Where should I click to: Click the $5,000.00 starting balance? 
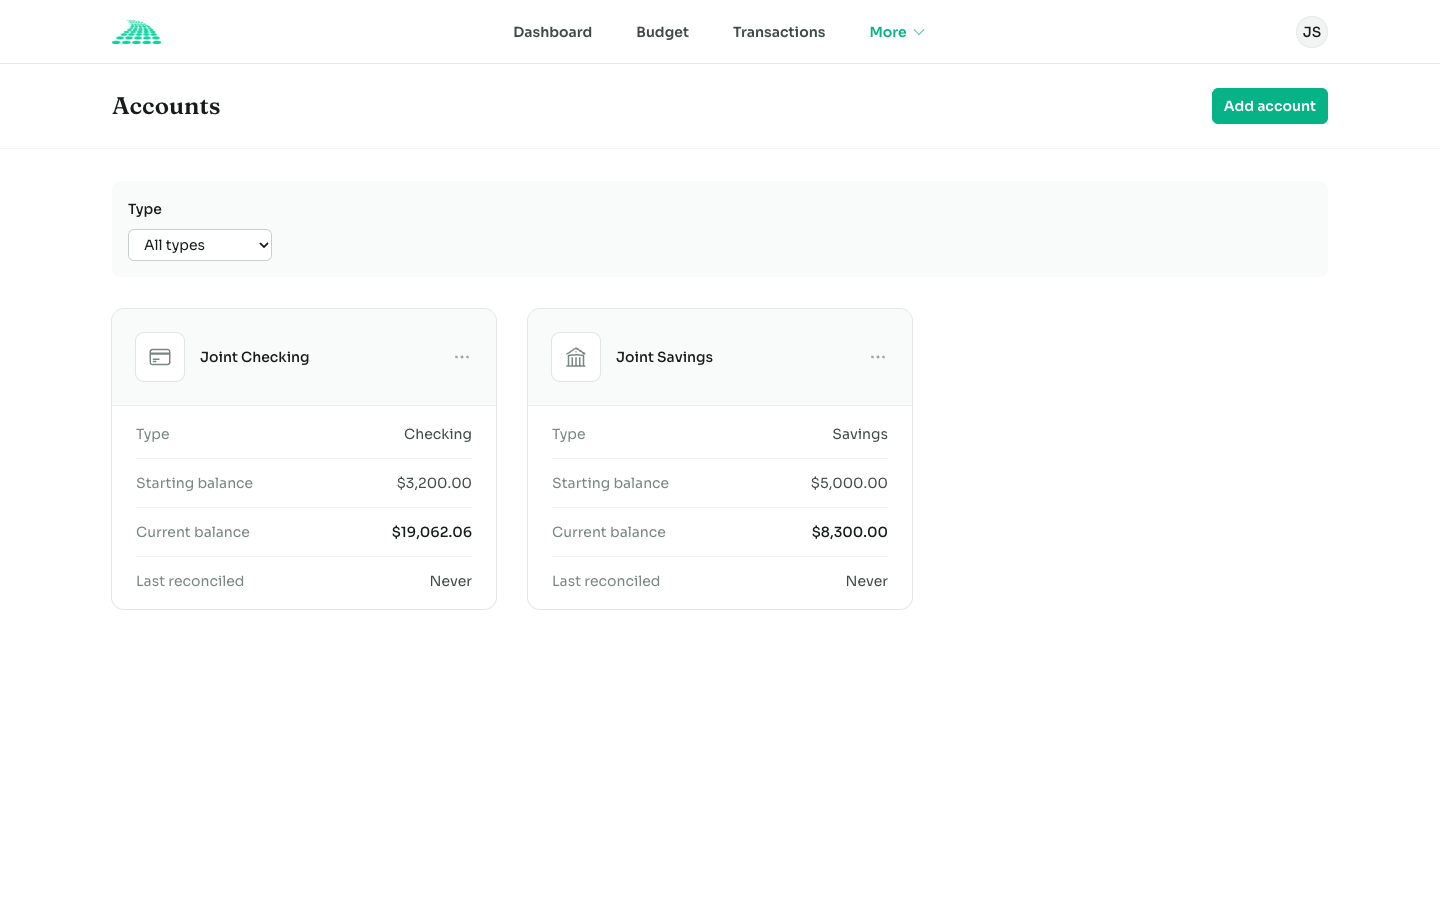pyautogui.click(x=849, y=483)
